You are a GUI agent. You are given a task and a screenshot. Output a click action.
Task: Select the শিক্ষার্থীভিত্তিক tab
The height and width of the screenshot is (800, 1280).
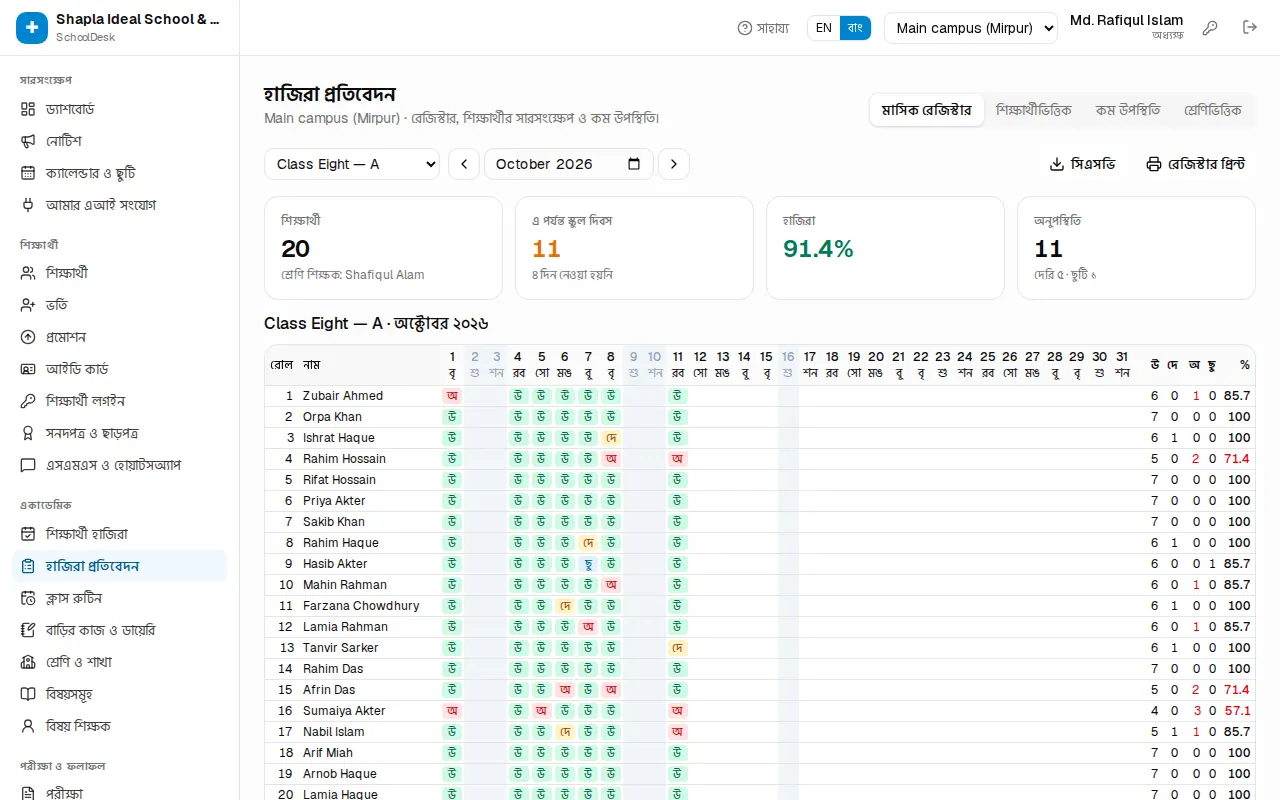click(1034, 110)
